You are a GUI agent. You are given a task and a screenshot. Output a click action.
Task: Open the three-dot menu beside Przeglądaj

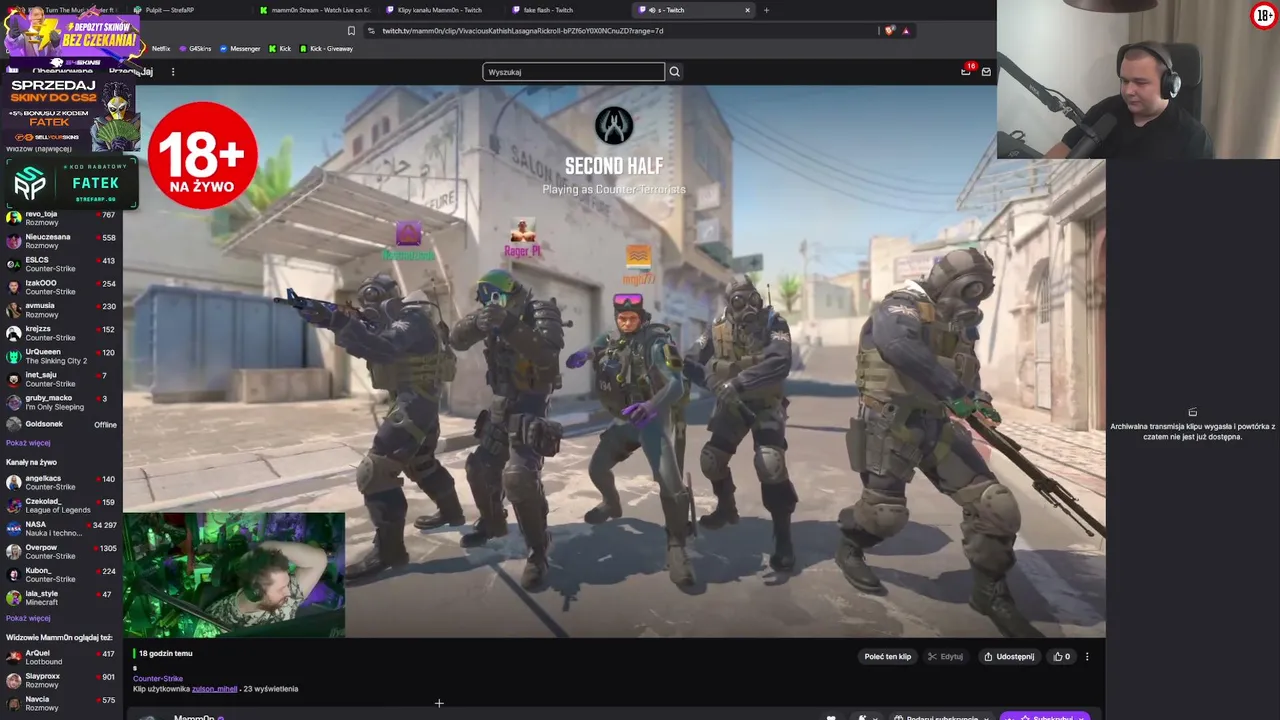point(173,72)
